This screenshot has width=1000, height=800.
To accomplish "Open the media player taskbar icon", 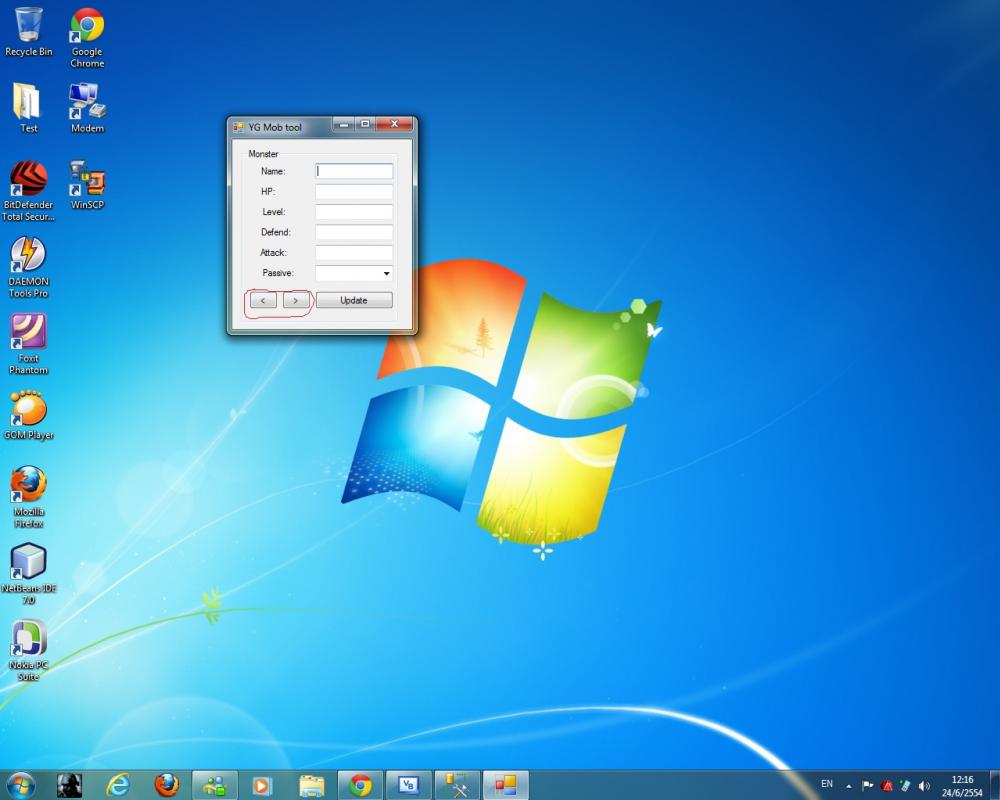I will pyautogui.click(x=262, y=785).
